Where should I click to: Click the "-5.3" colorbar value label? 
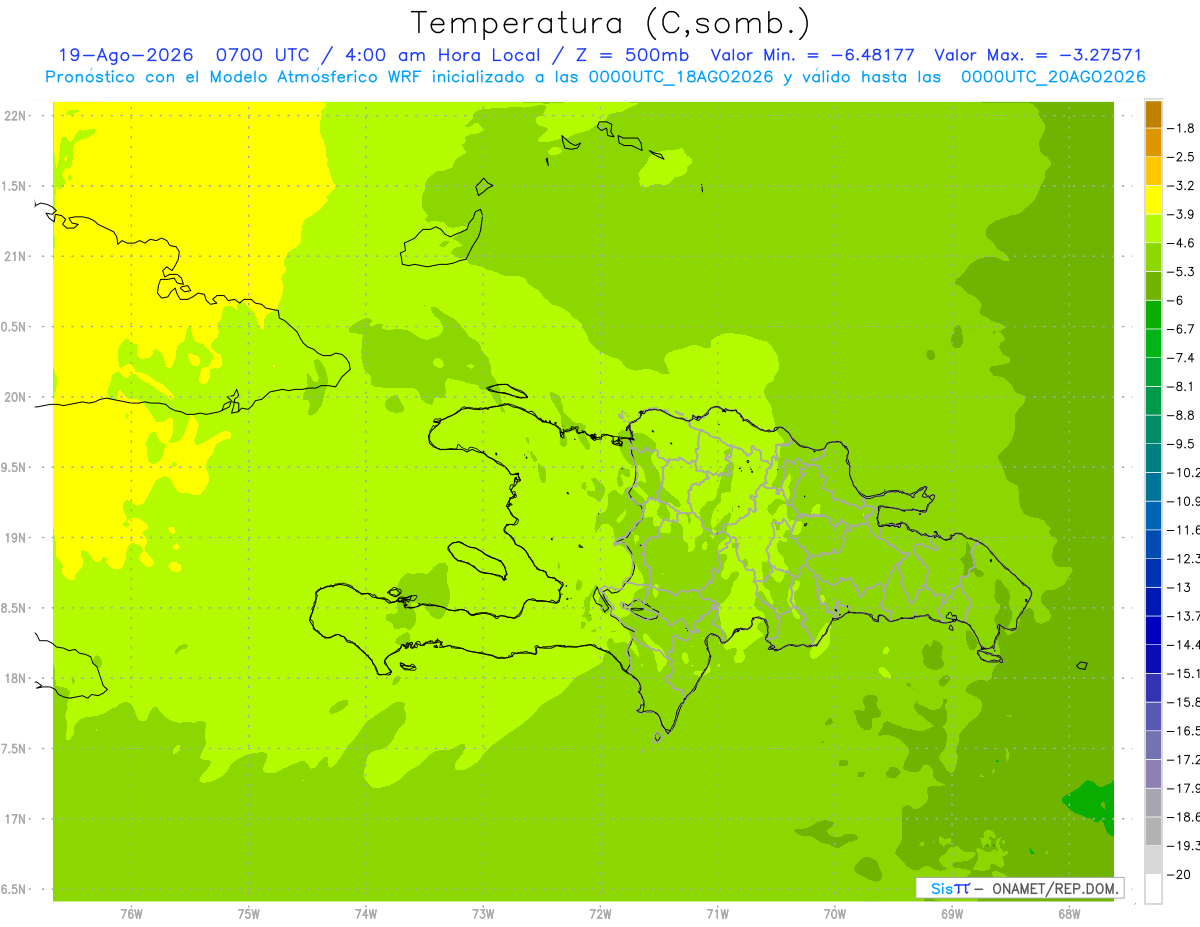click(1183, 272)
